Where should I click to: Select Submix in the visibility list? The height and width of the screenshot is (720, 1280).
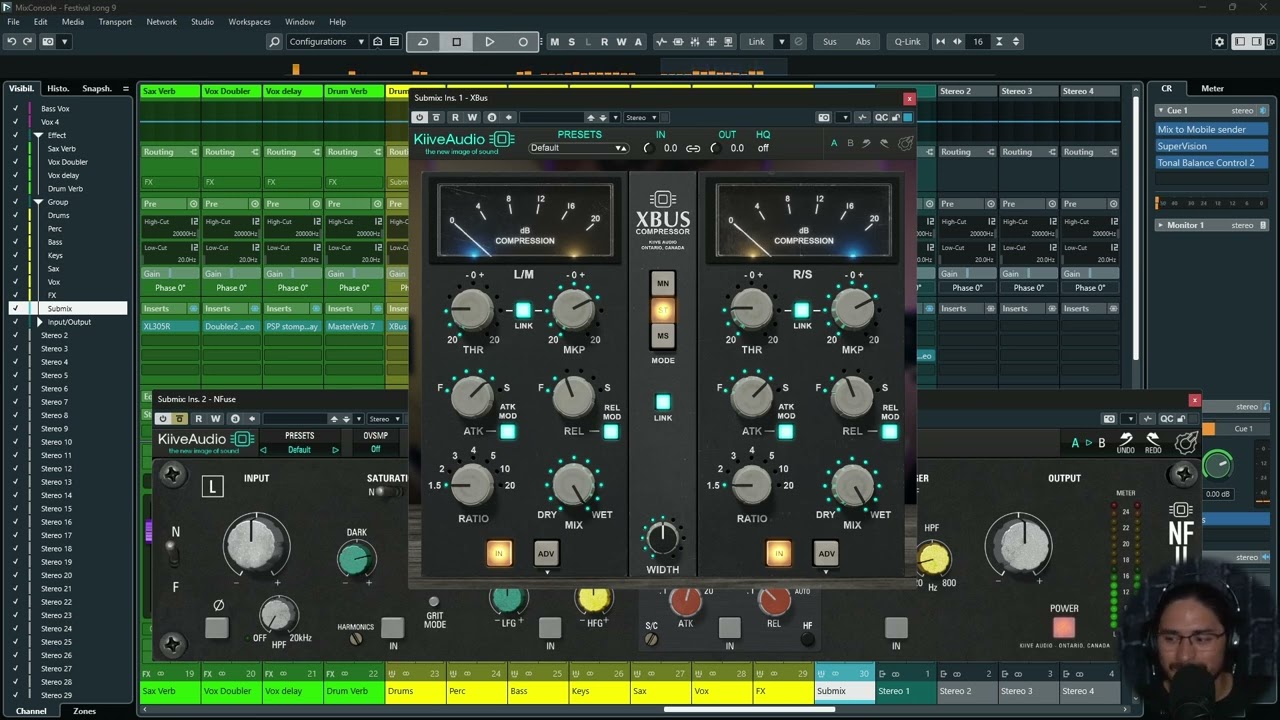[60, 309]
